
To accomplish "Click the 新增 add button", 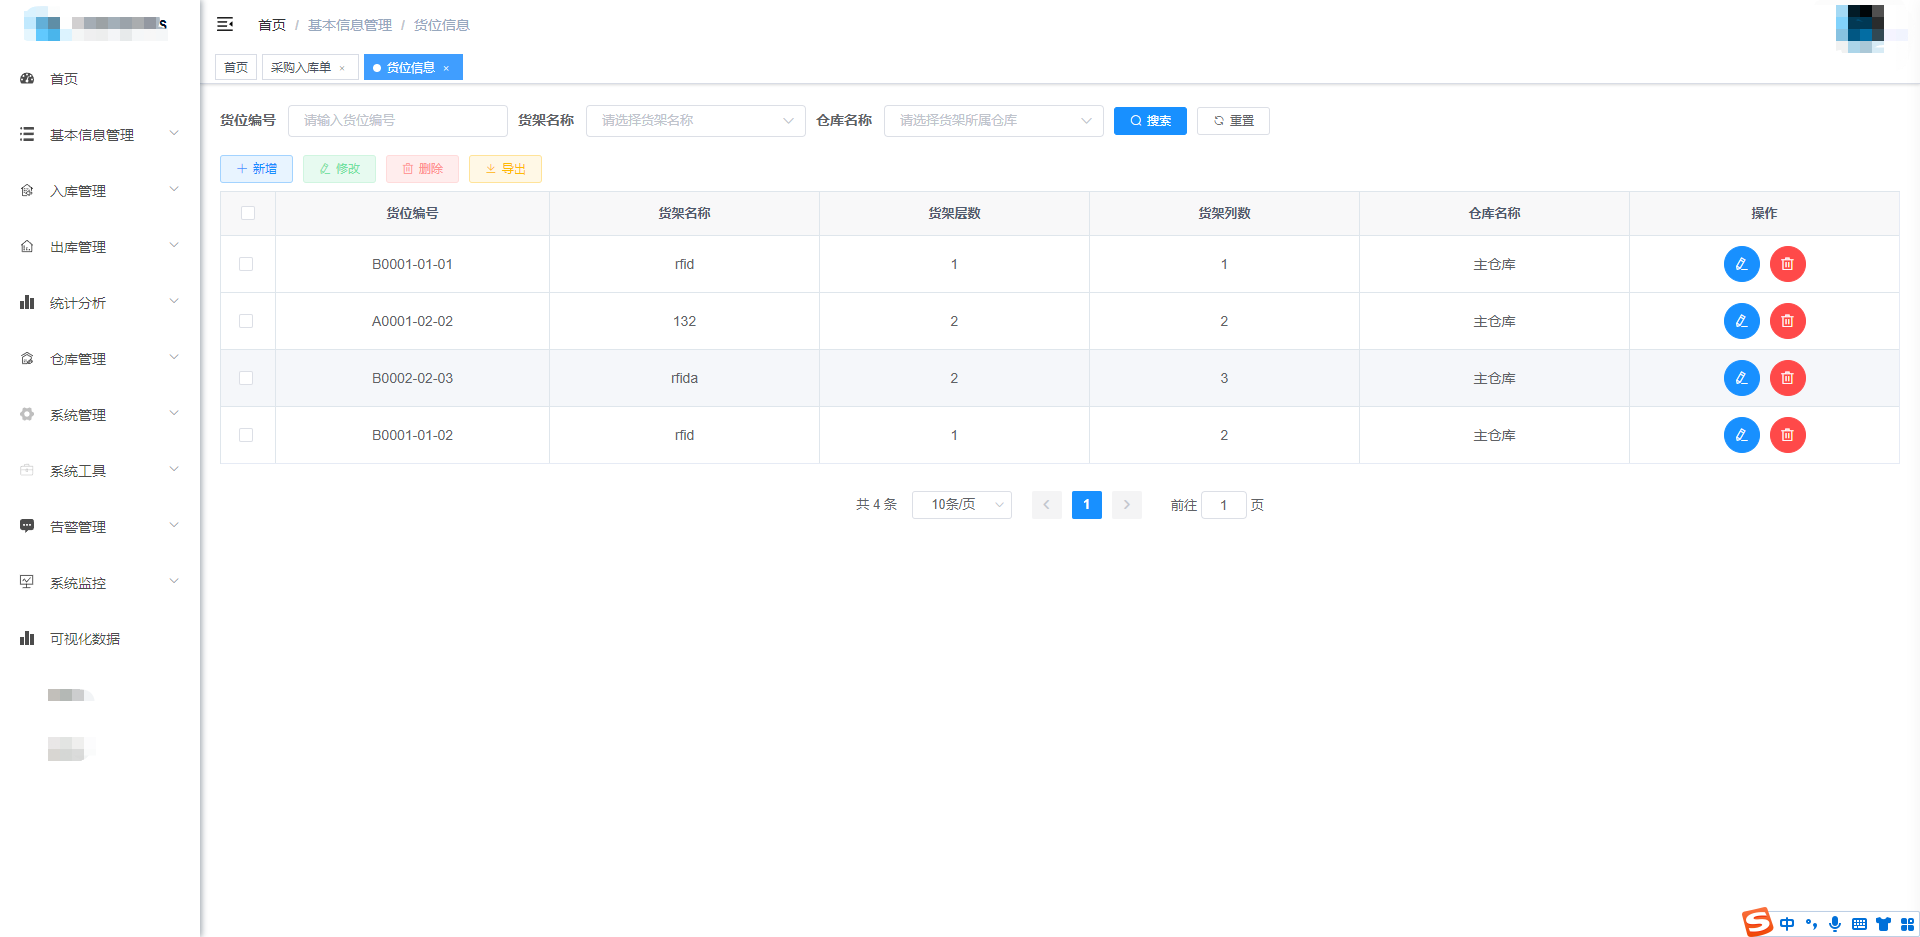I will coord(256,169).
